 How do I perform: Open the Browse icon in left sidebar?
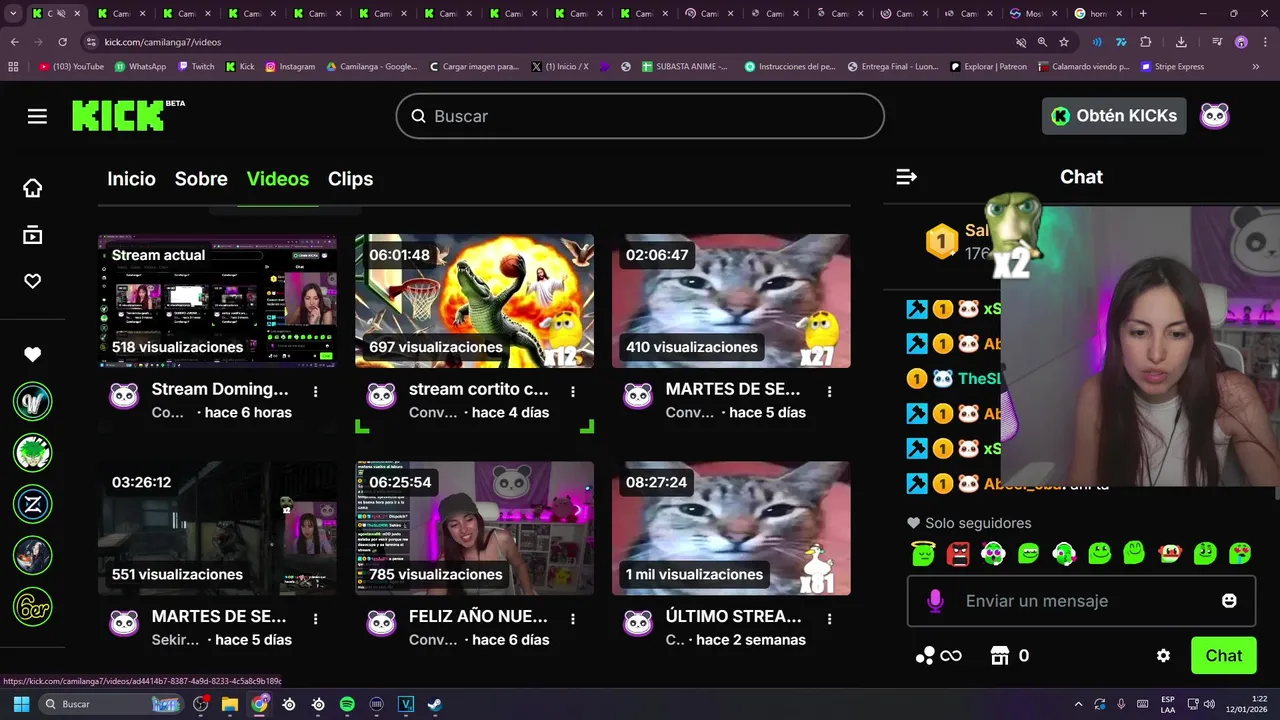point(33,235)
